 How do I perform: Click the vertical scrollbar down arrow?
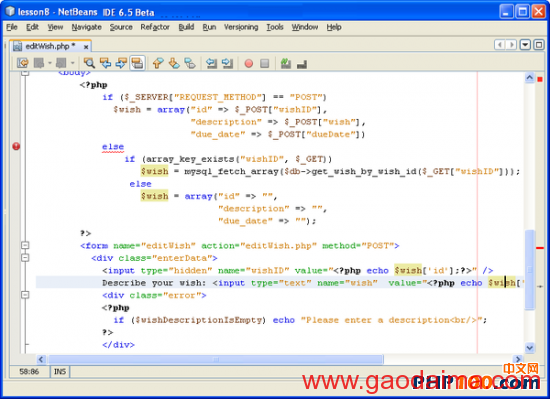click(530, 348)
